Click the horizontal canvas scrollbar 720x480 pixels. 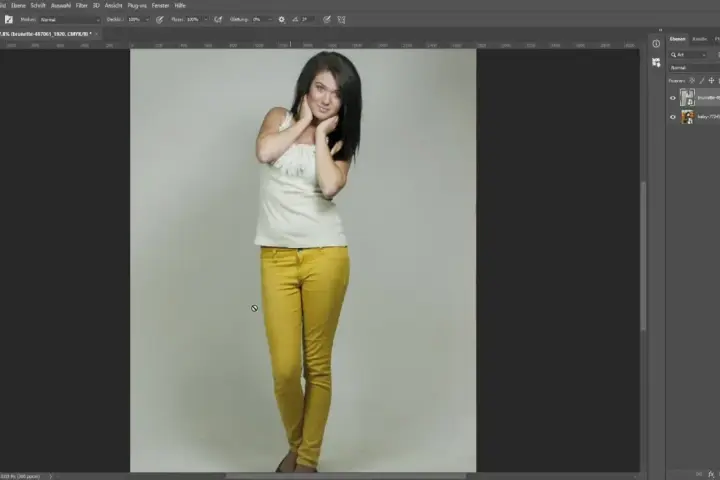click(x=346, y=476)
